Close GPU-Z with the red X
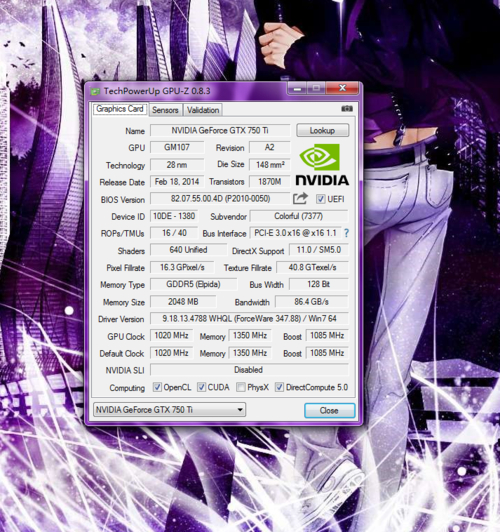 343,88
